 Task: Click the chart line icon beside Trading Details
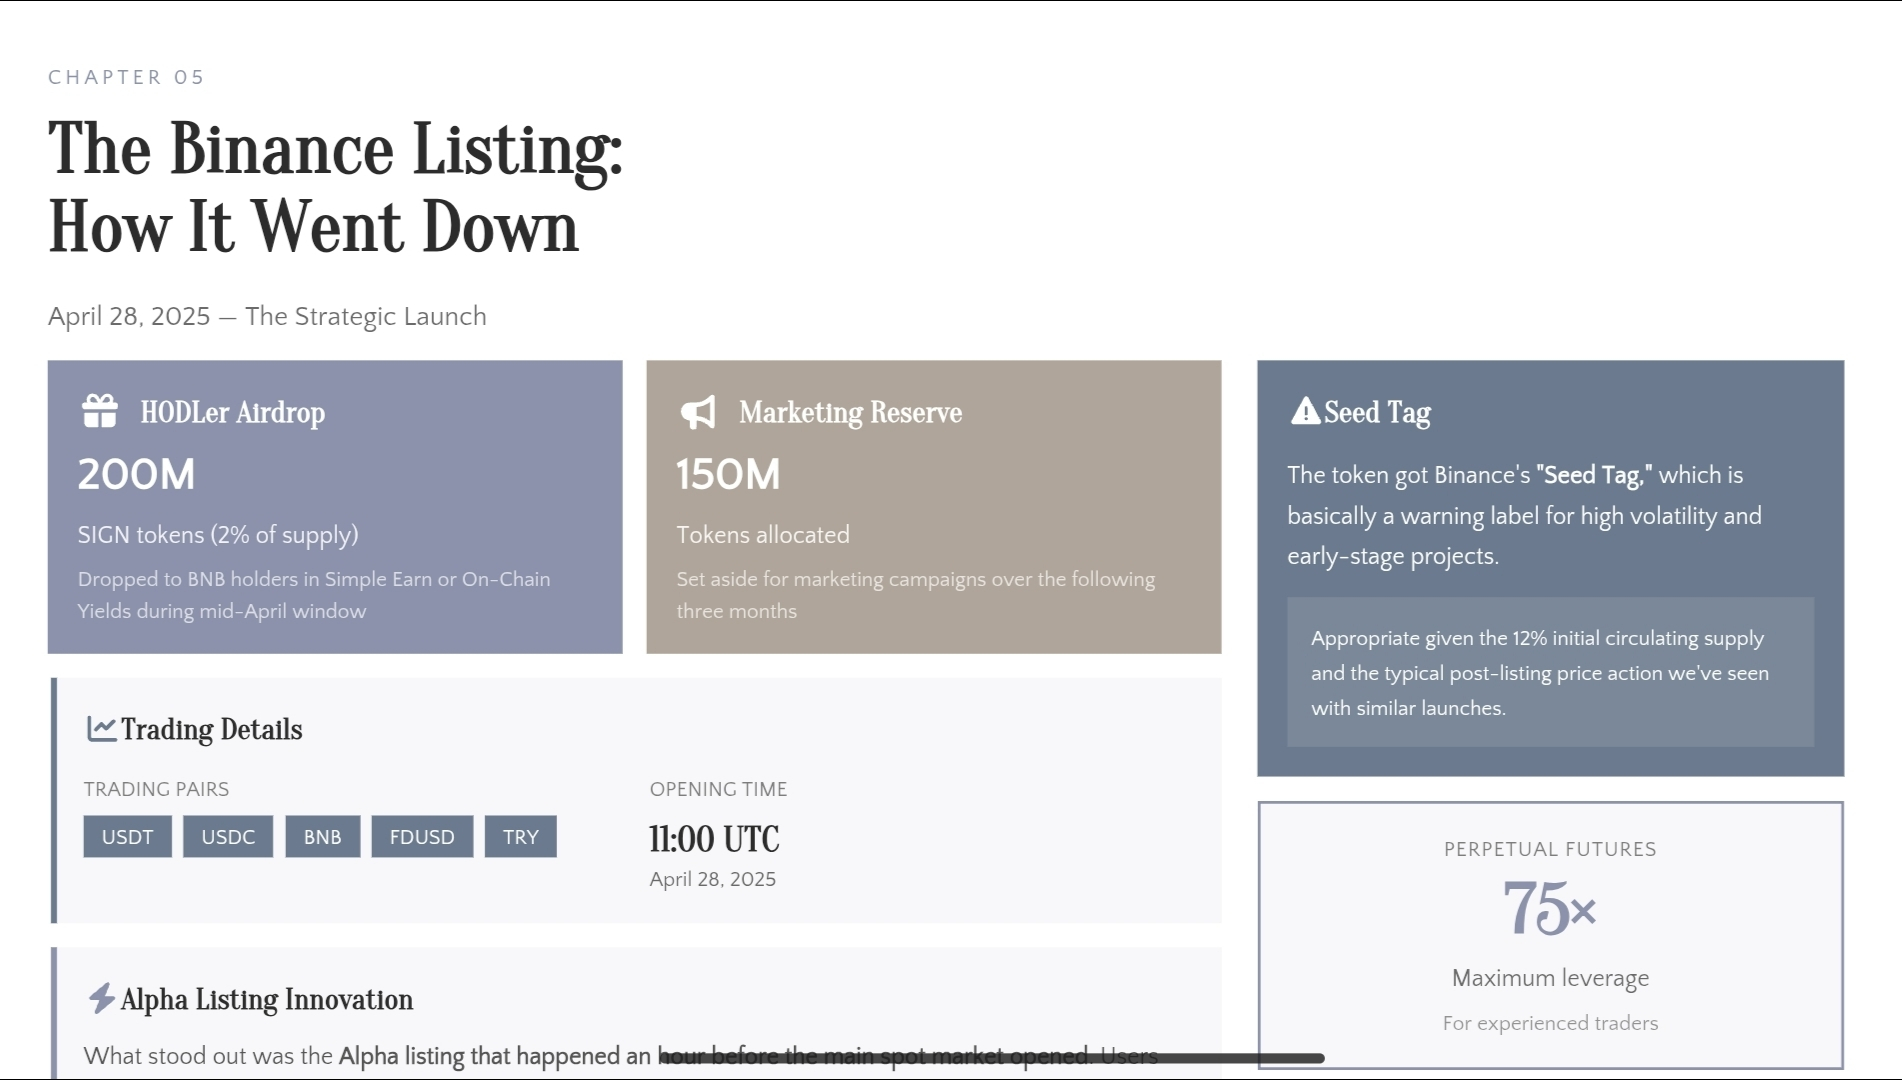(101, 729)
